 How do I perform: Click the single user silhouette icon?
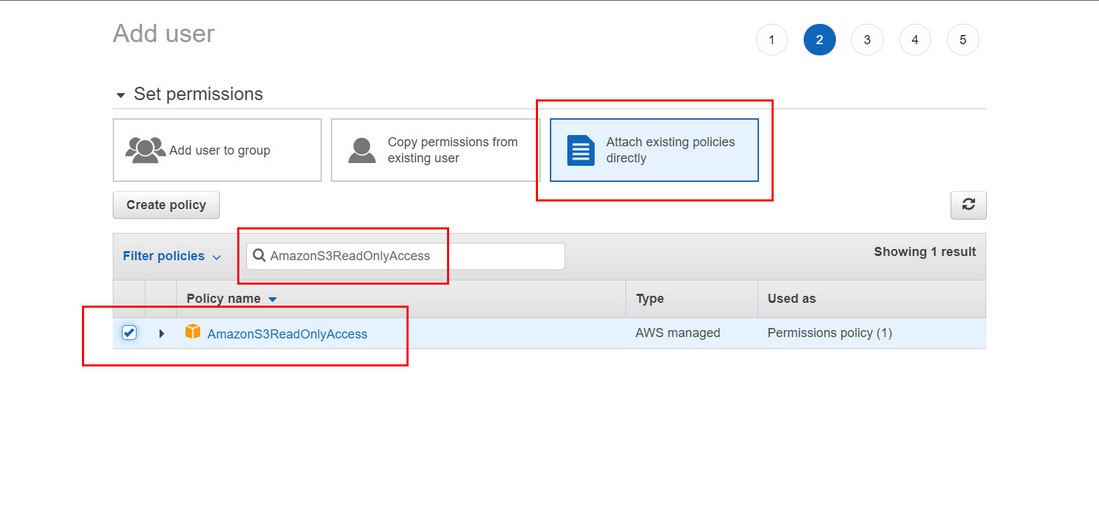tap(361, 150)
